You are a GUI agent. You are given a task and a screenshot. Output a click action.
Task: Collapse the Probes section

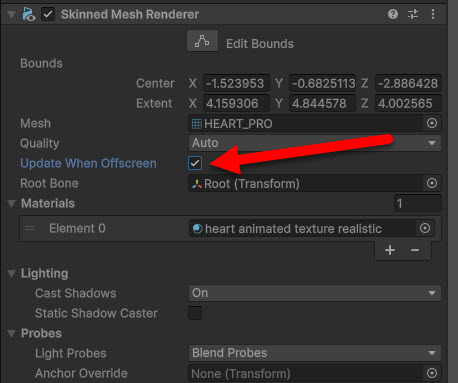click(x=11, y=334)
